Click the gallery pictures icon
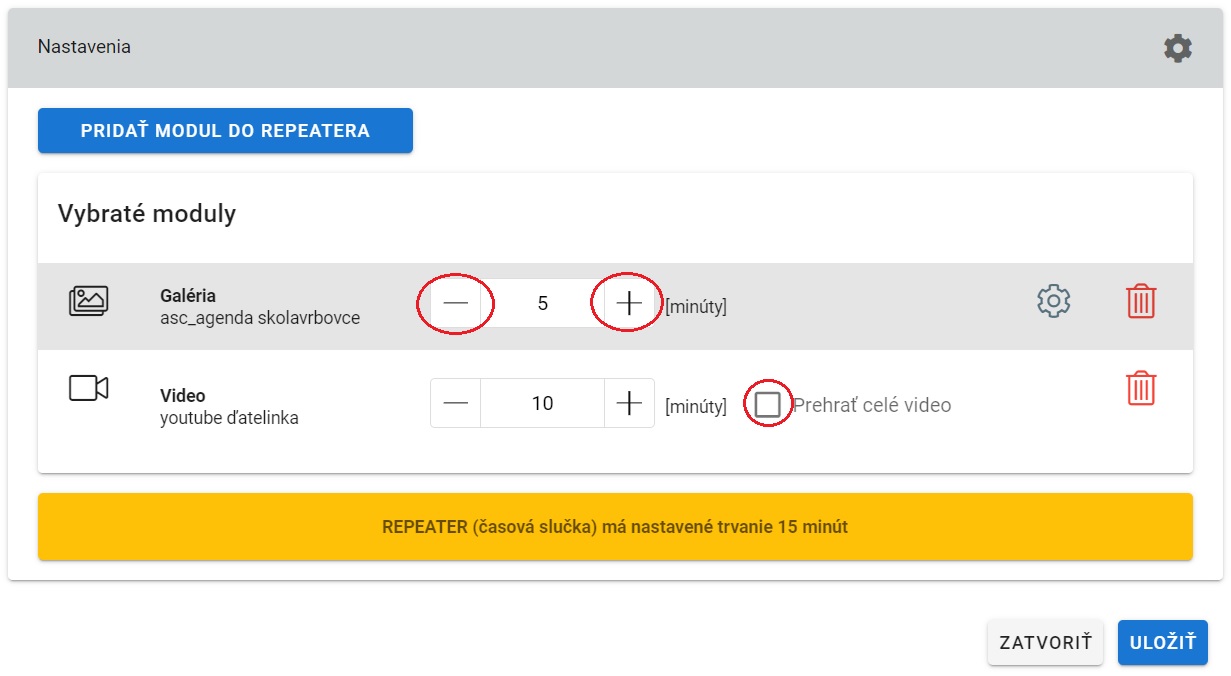 point(88,301)
